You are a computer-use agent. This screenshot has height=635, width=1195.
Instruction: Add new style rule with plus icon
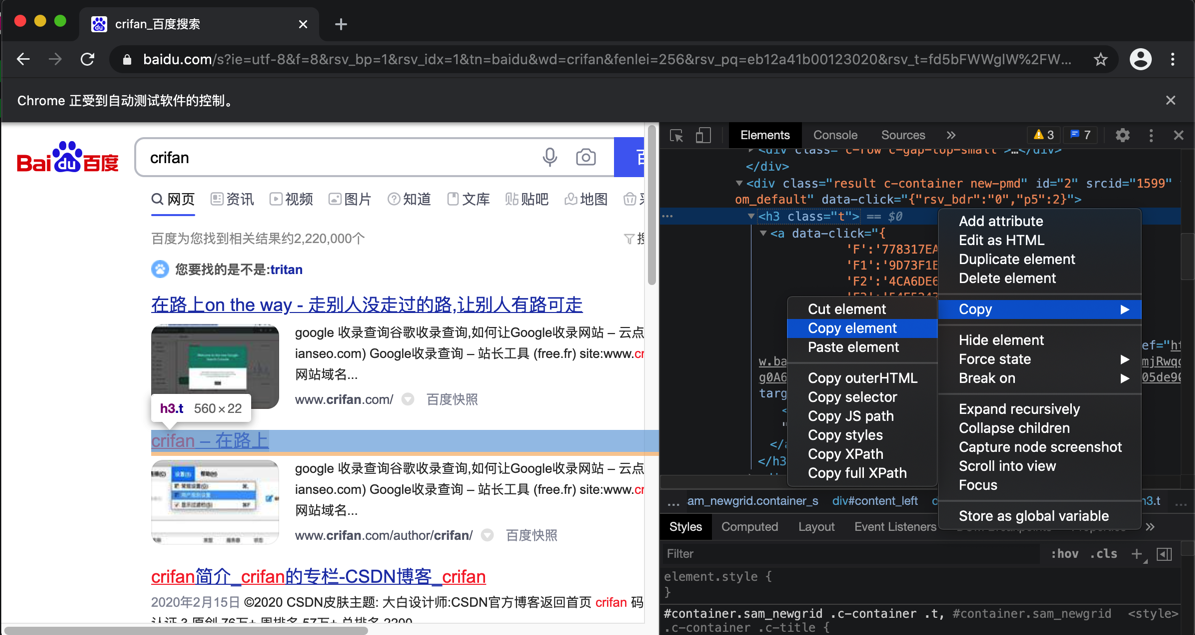coord(1136,554)
